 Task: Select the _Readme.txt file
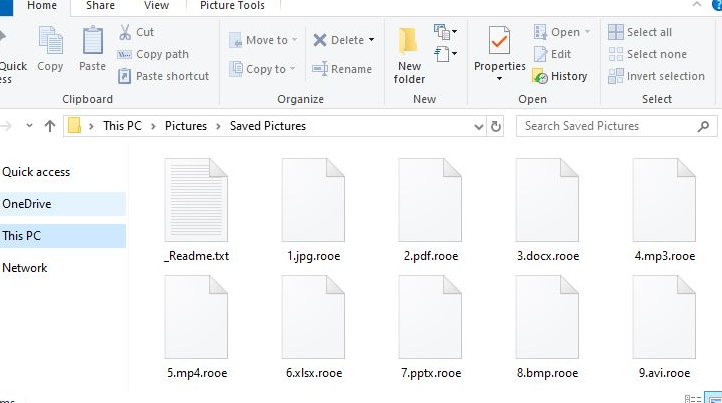[x=197, y=210]
